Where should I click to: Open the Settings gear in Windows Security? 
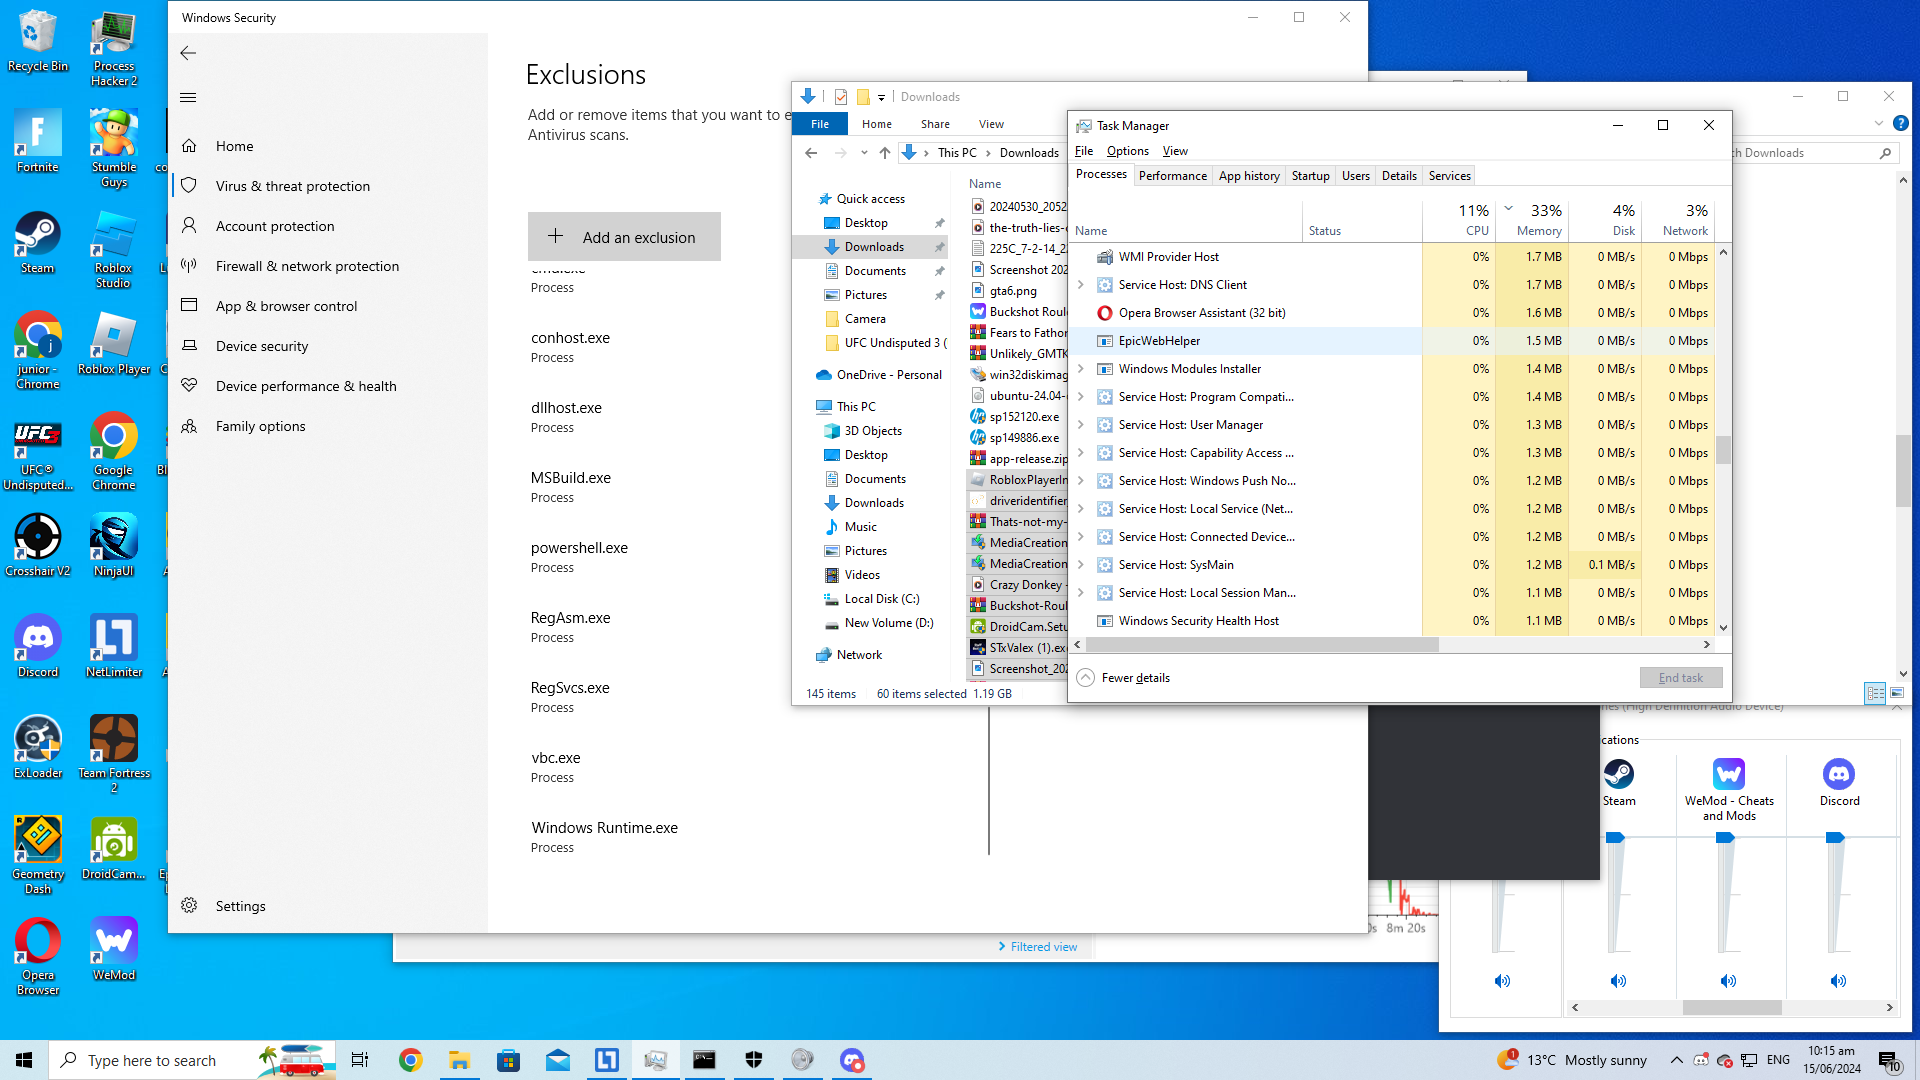coord(190,906)
